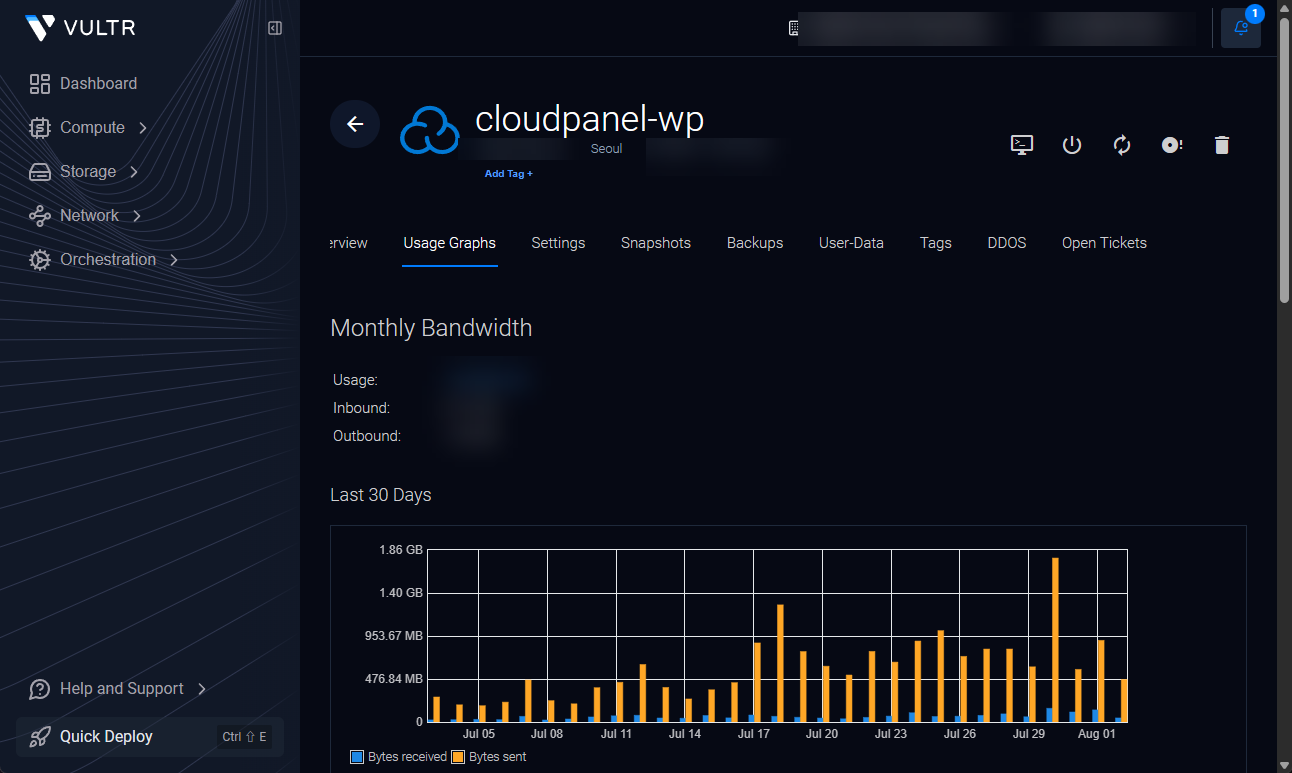
Task: Click the Bytes sent legend text
Action: (x=498, y=757)
